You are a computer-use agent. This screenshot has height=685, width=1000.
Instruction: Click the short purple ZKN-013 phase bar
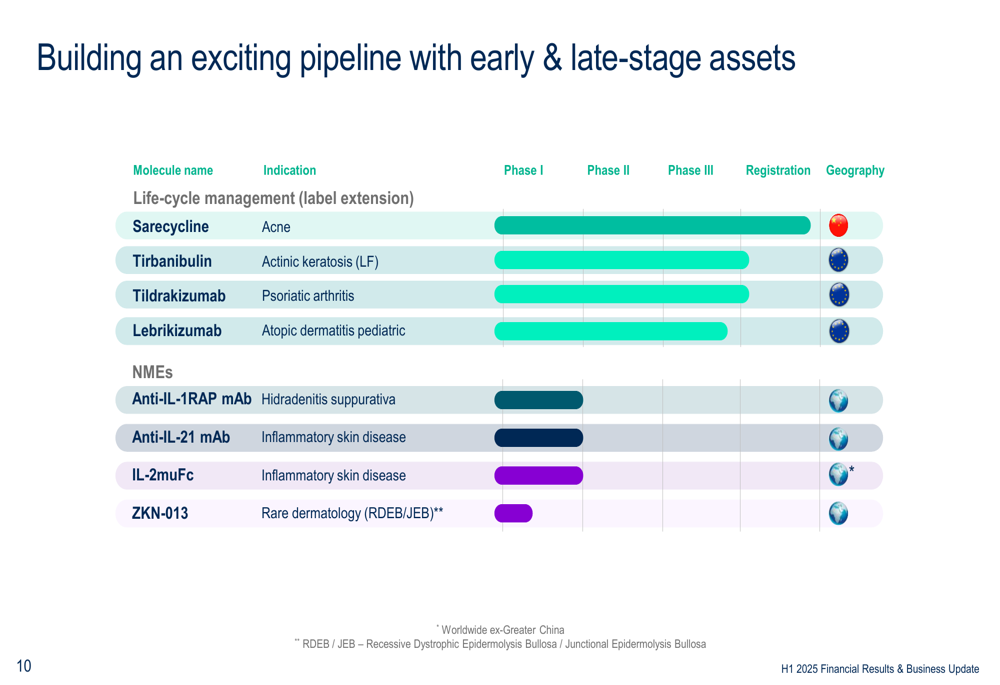pyautogui.click(x=513, y=513)
